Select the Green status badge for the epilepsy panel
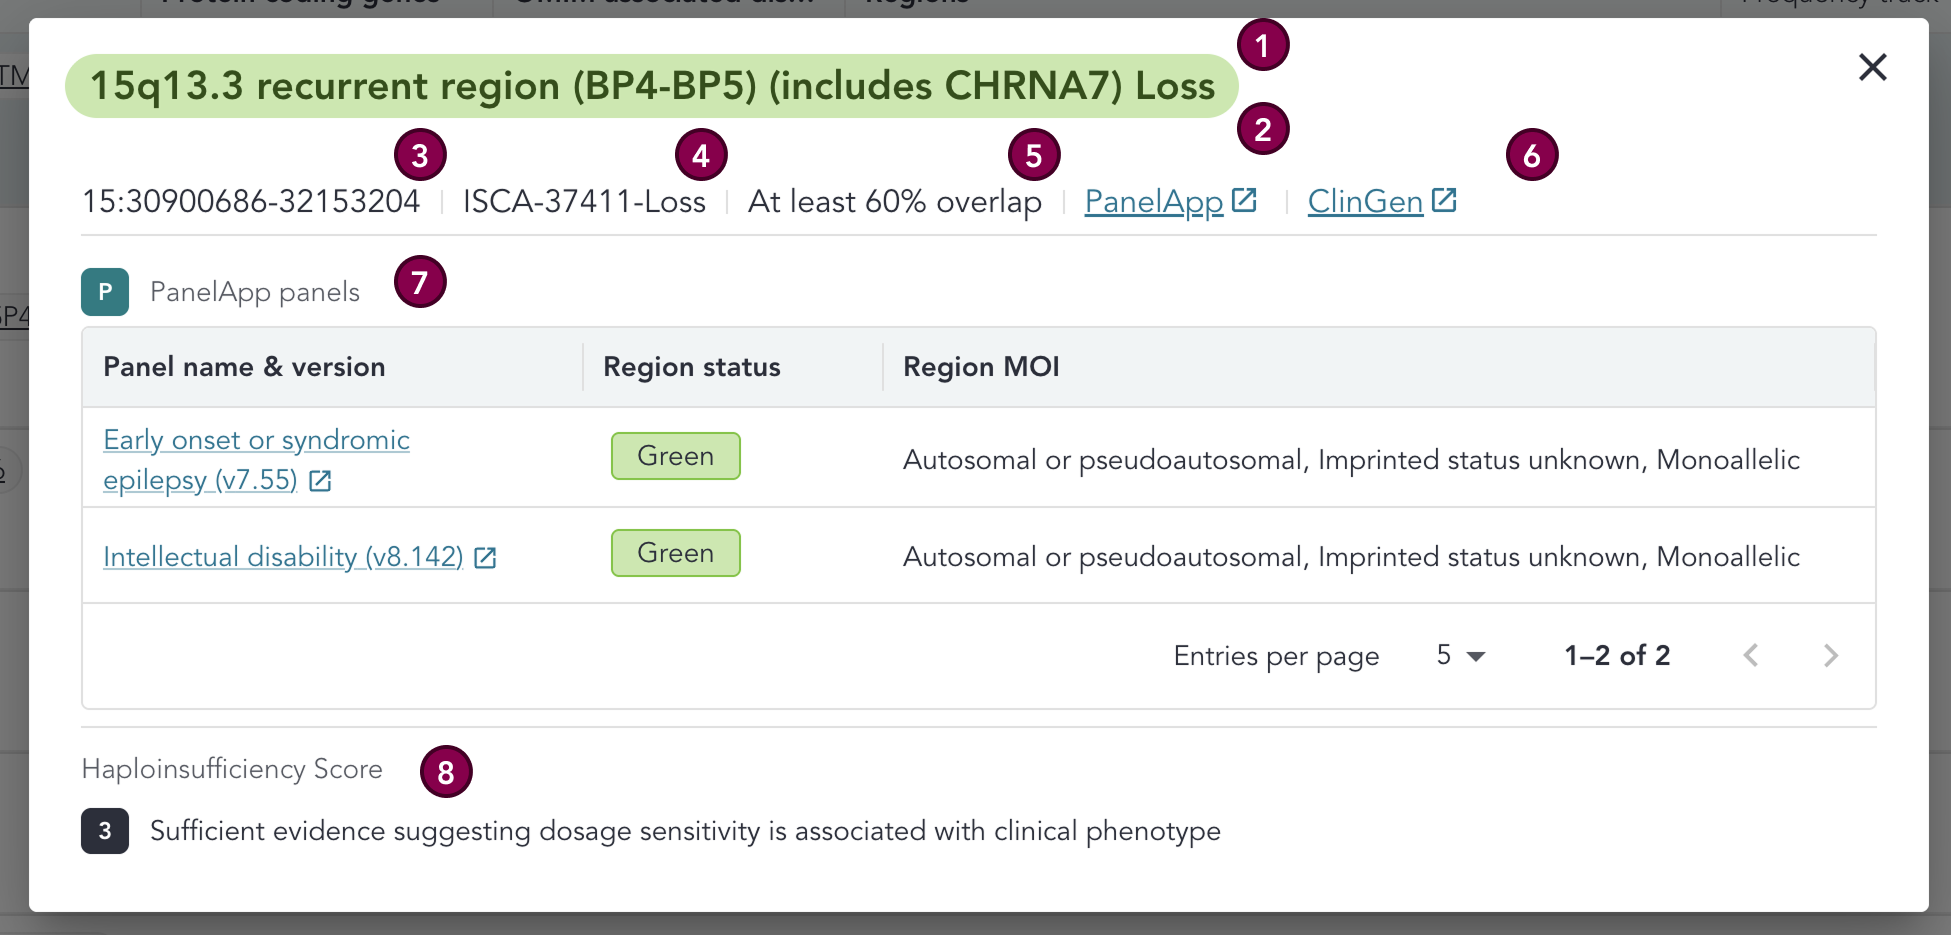1951x935 pixels. point(675,456)
